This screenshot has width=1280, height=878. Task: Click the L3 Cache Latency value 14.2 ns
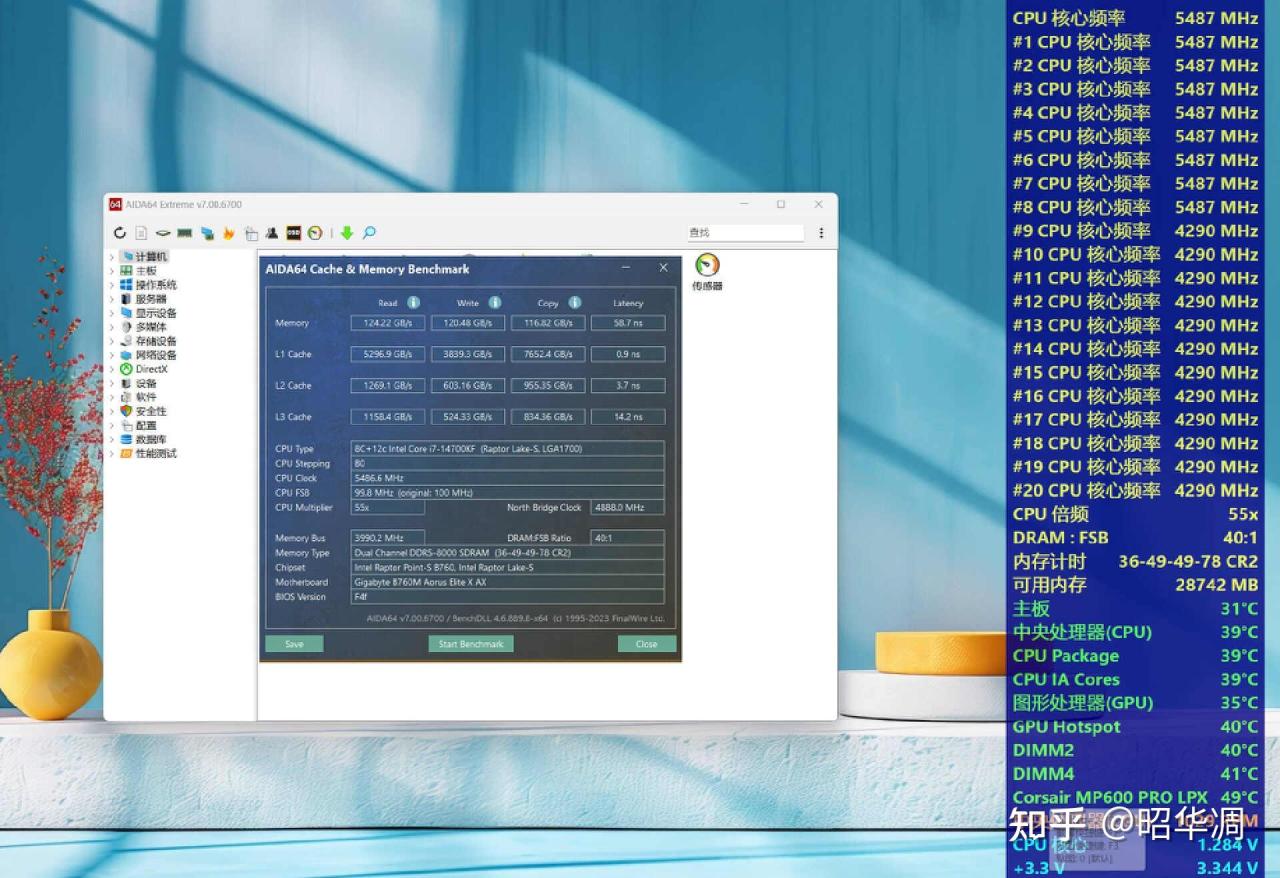tap(628, 417)
